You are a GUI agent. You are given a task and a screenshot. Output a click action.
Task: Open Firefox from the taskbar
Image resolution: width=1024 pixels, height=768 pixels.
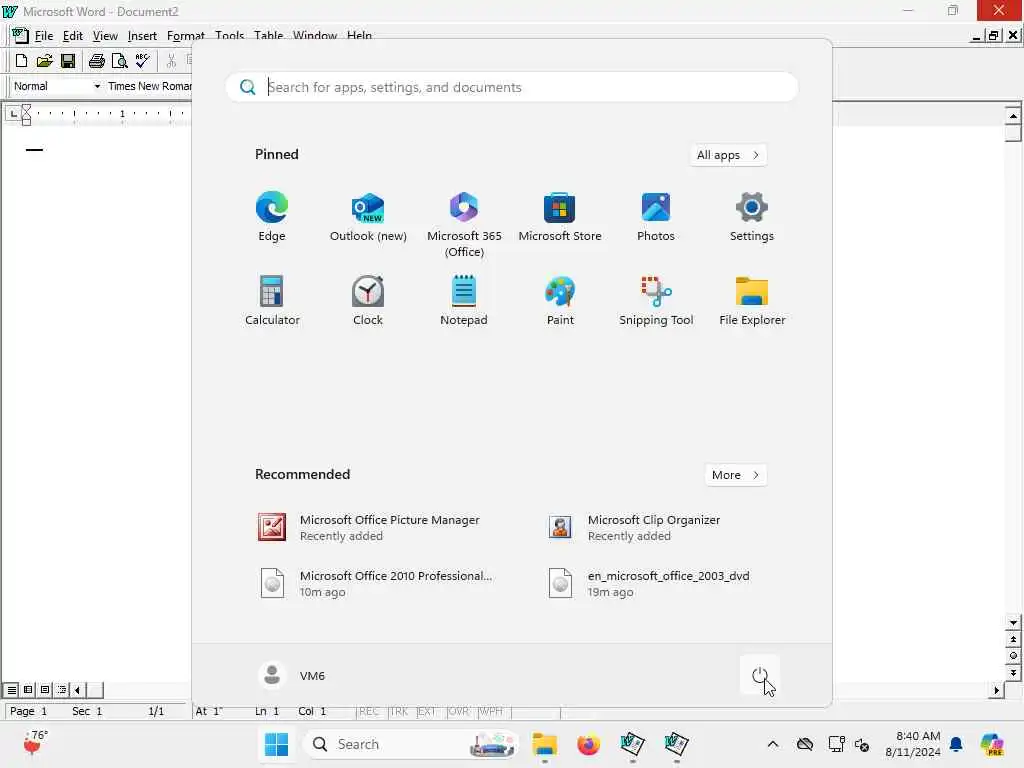pos(588,744)
